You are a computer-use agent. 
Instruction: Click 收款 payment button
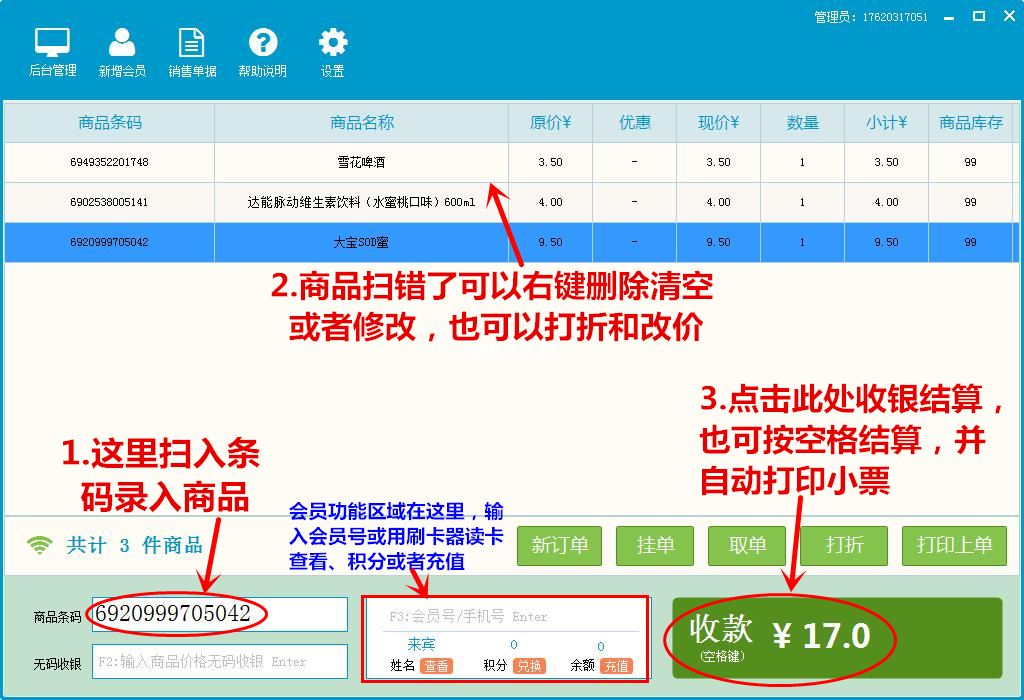[837, 638]
